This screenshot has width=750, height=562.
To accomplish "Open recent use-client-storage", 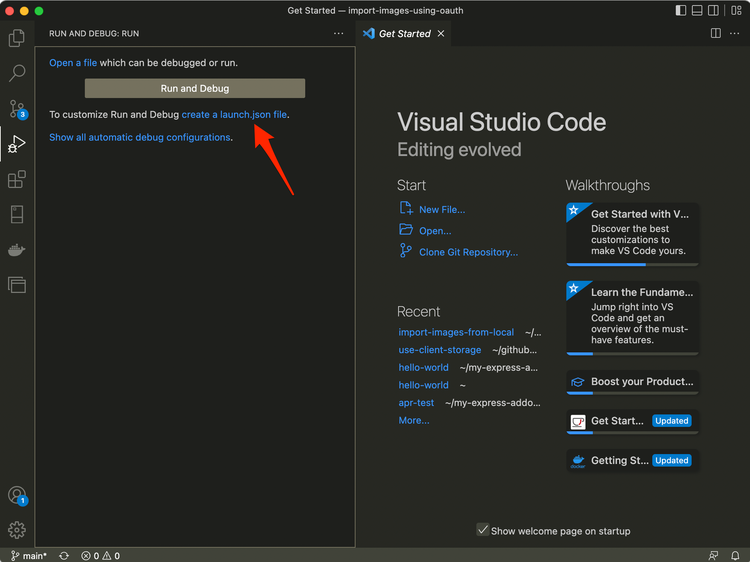I will (x=440, y=350).
